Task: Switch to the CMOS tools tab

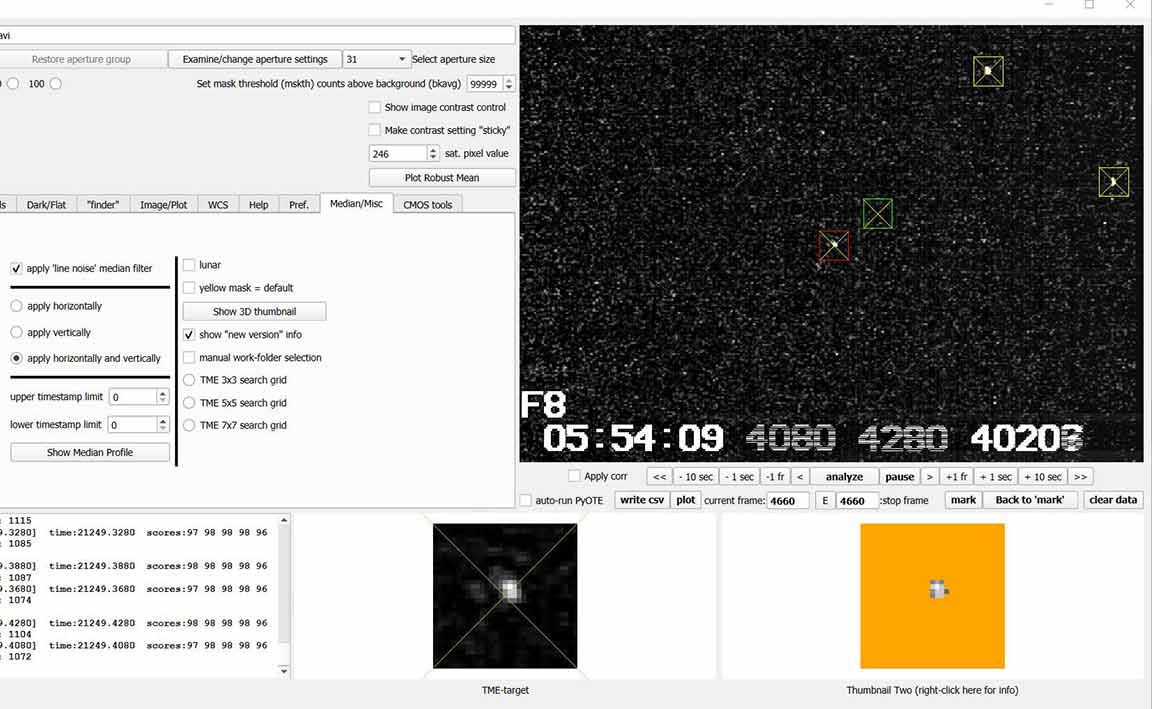Action: pyautogui.click(x=427, y=205)
